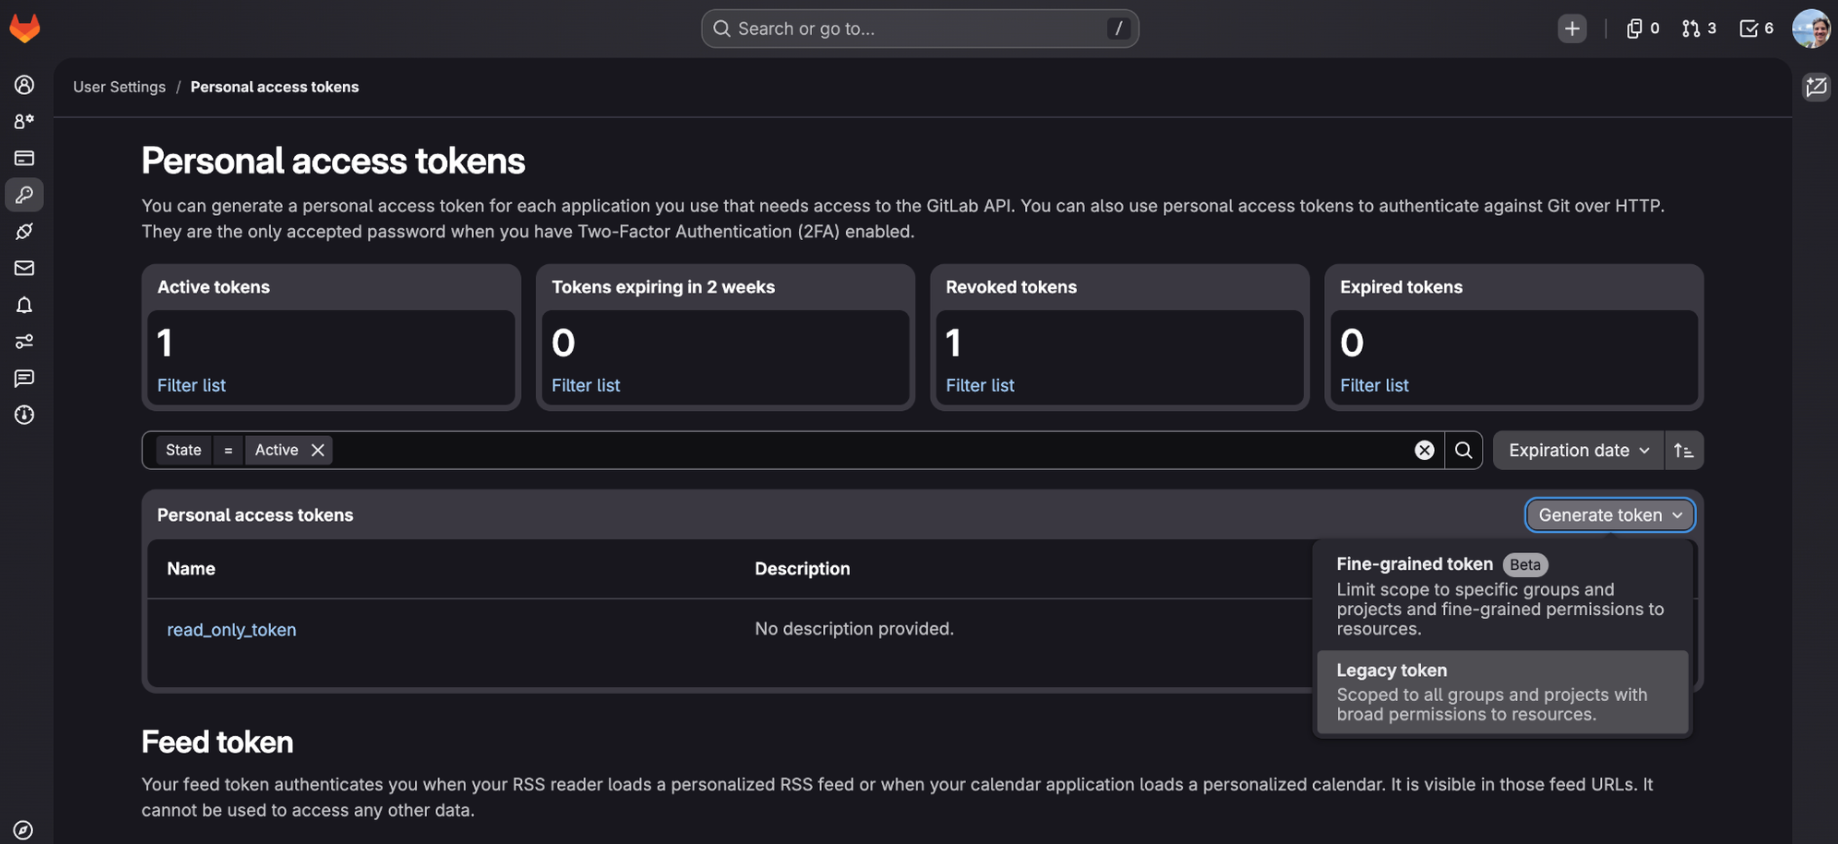Open the Expiration date sort dropdown

click(1578, 450)
